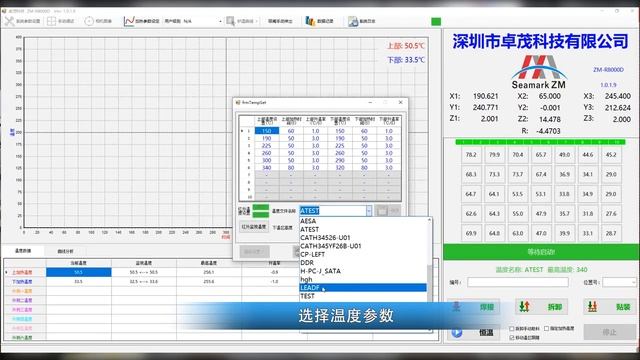Click the 贴装 arrows icon

click(592, 307)
